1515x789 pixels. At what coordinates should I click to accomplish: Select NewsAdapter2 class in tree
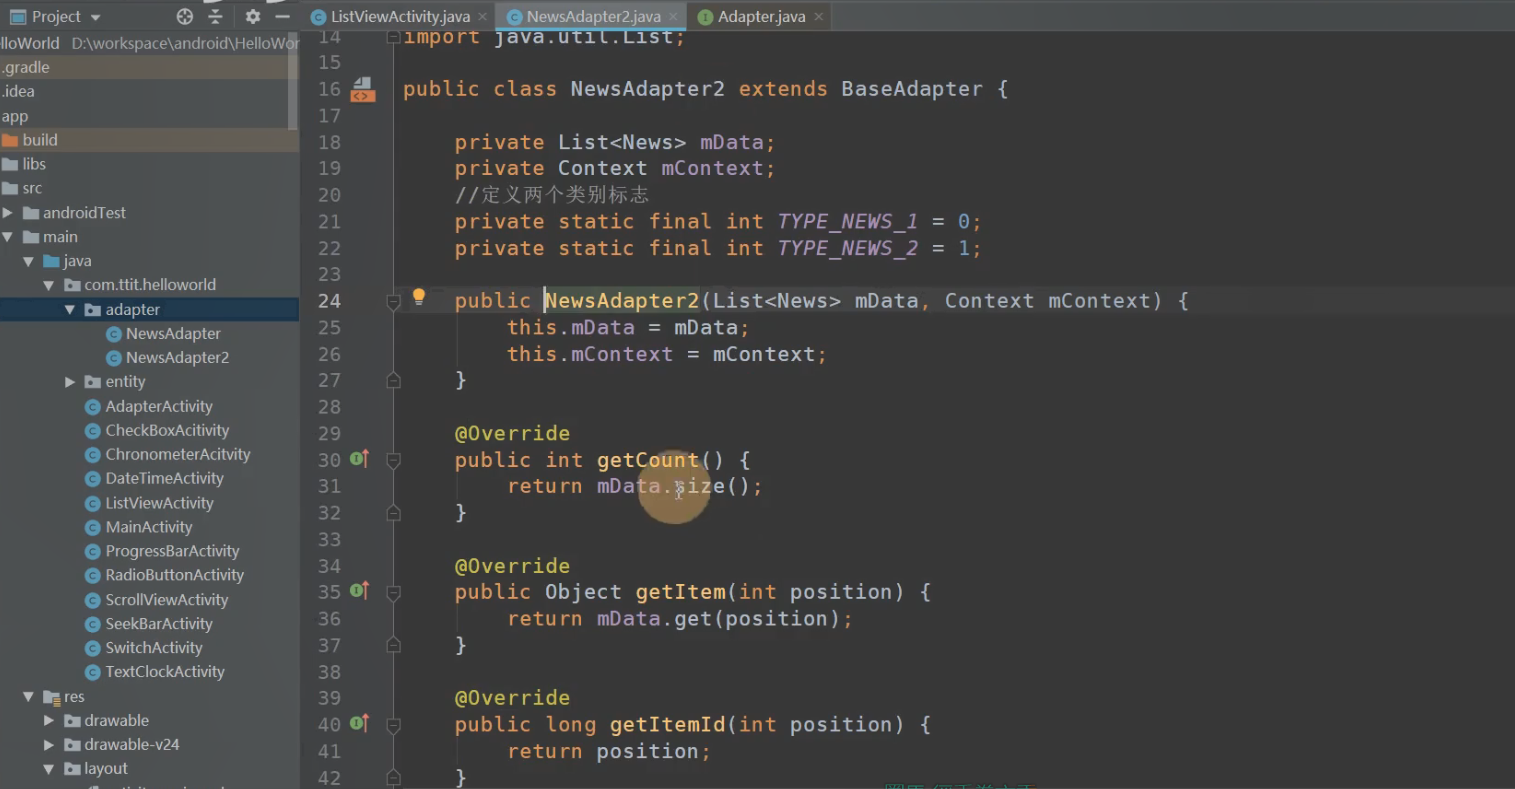coord(177,358)
